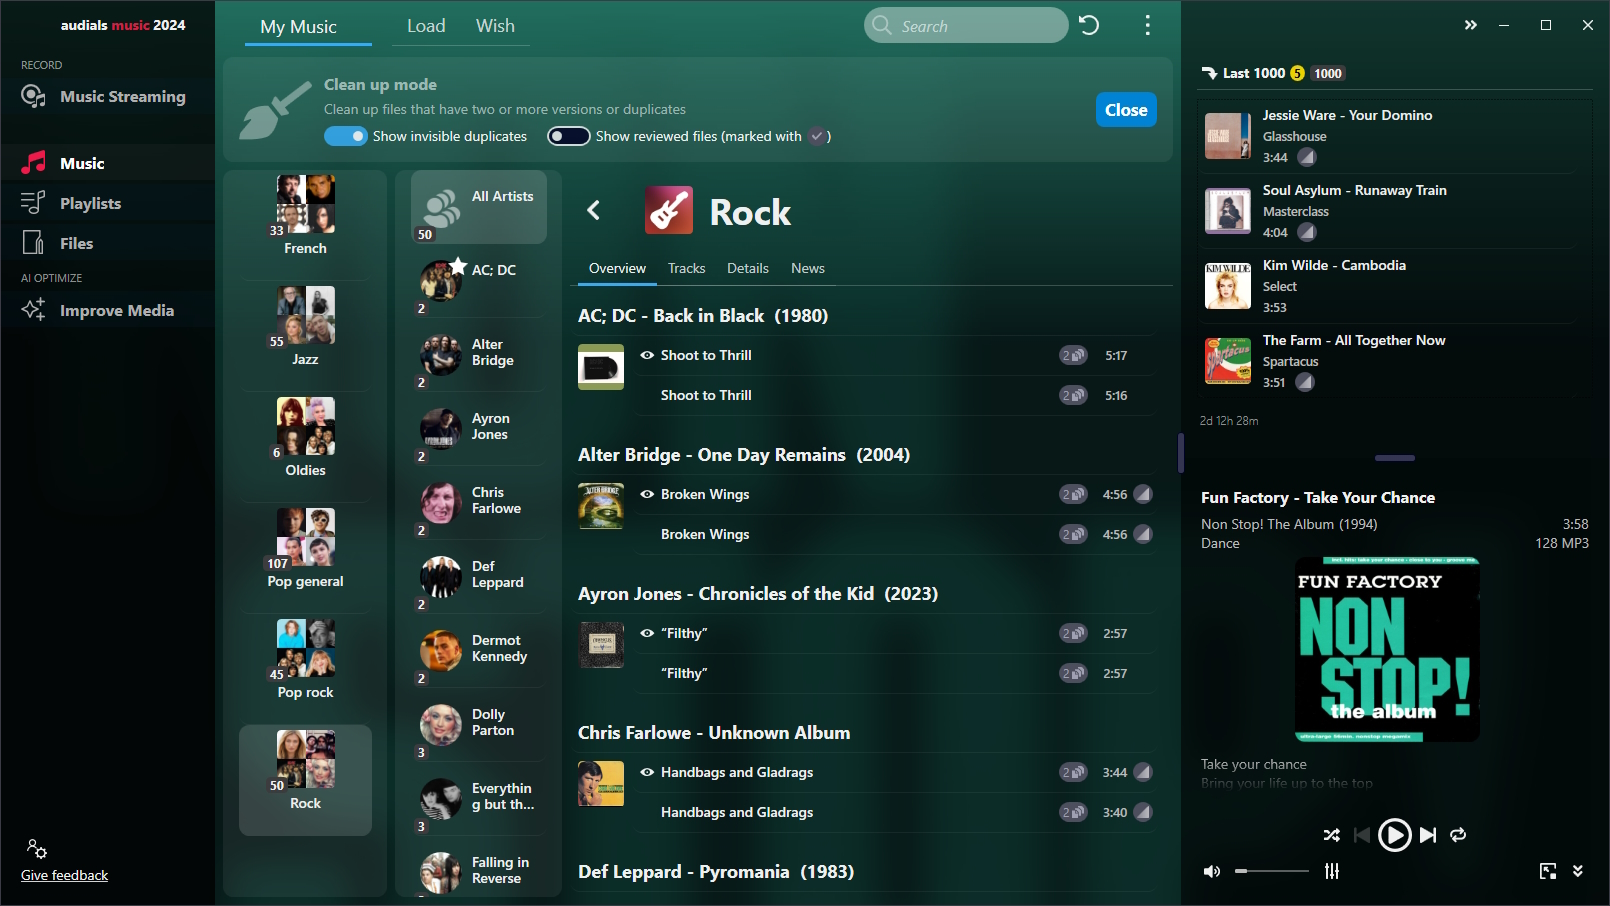Click quality icon on Handbags and Gladrags 3:40
The width and height of the screenshot is (1610, 906).
click(x=1143, y=812)
